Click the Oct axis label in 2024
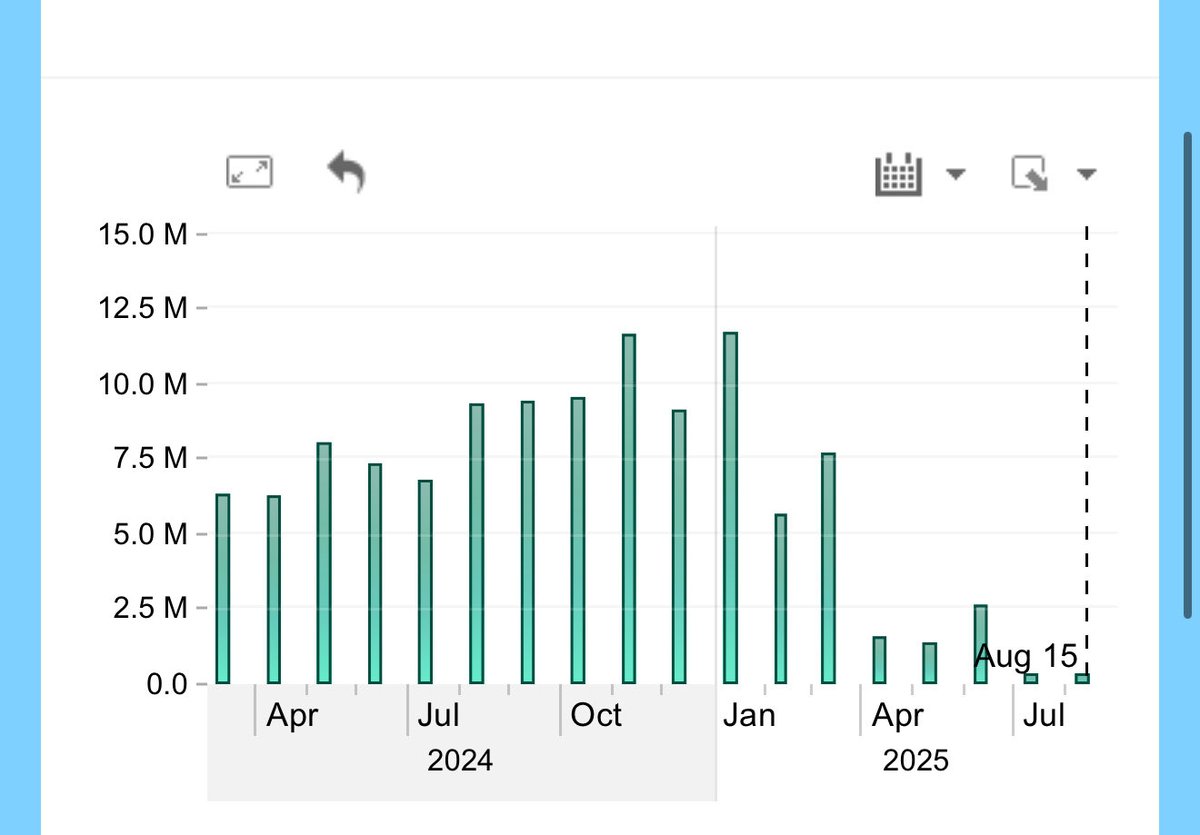This screenshot has width=1200, height=835. tap(595, 716)
